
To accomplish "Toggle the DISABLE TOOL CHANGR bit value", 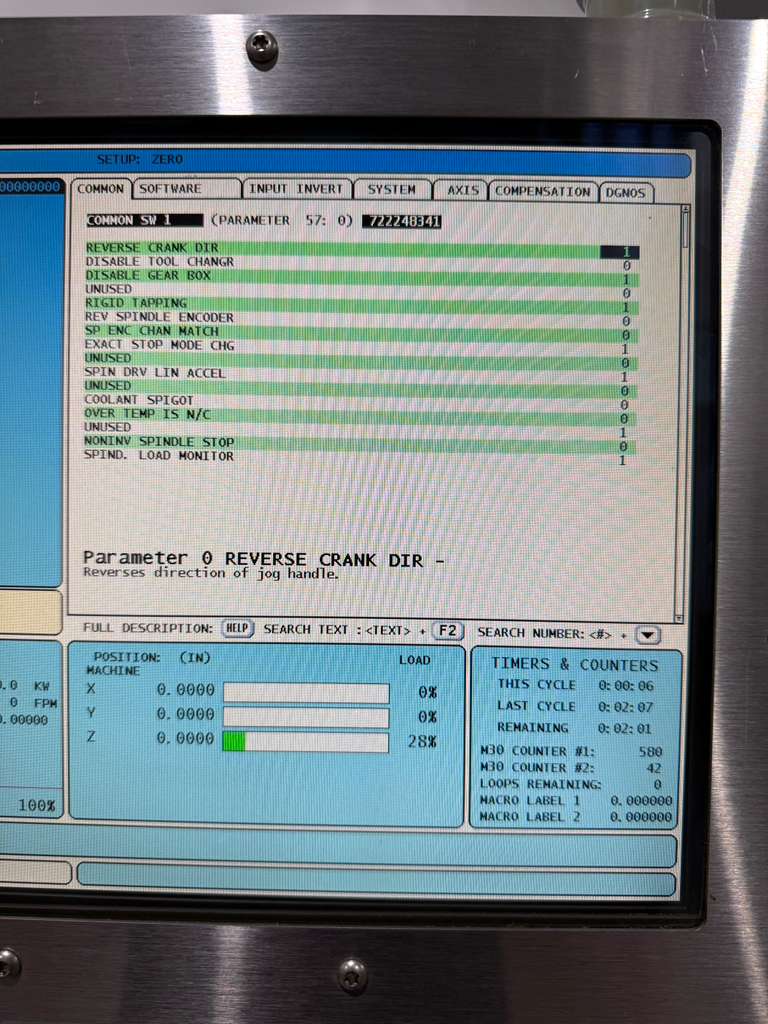I will coord(625,266).
